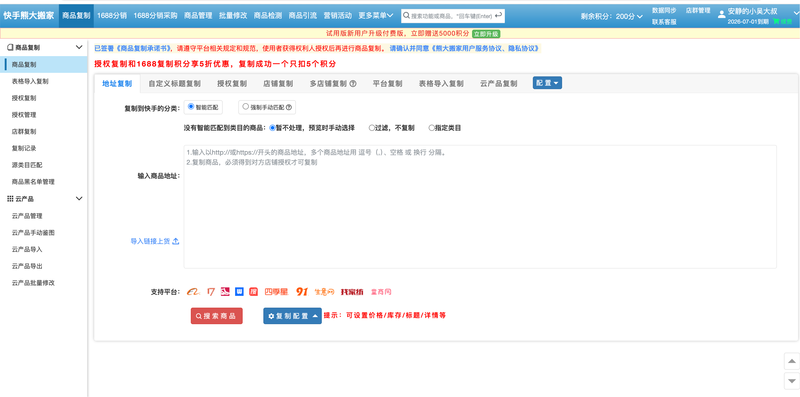Viewport: 800px width, 397px height.
Task: Collapse the 商品复制 sidebar section
Action: point(79,47)
